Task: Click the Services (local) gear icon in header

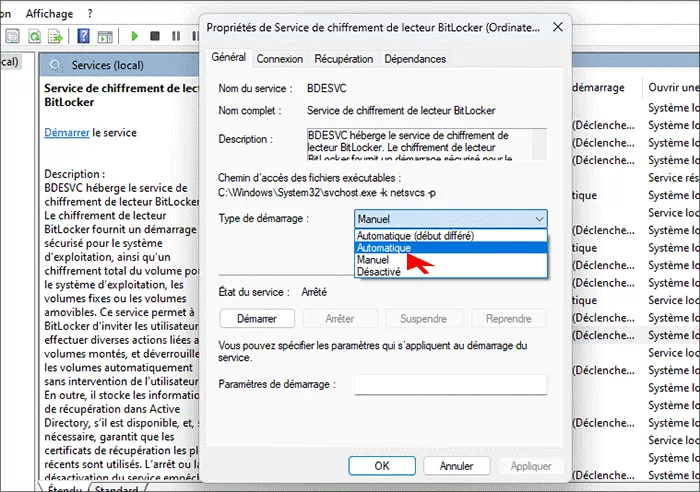Action: coord(56,66)
